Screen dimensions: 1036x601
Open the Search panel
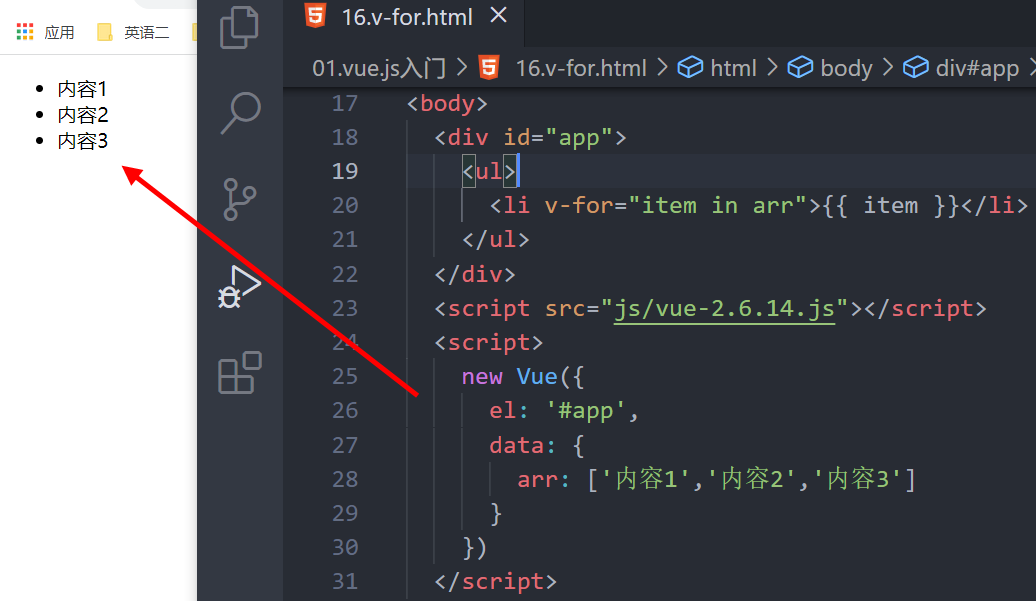(x=239, y=113)
